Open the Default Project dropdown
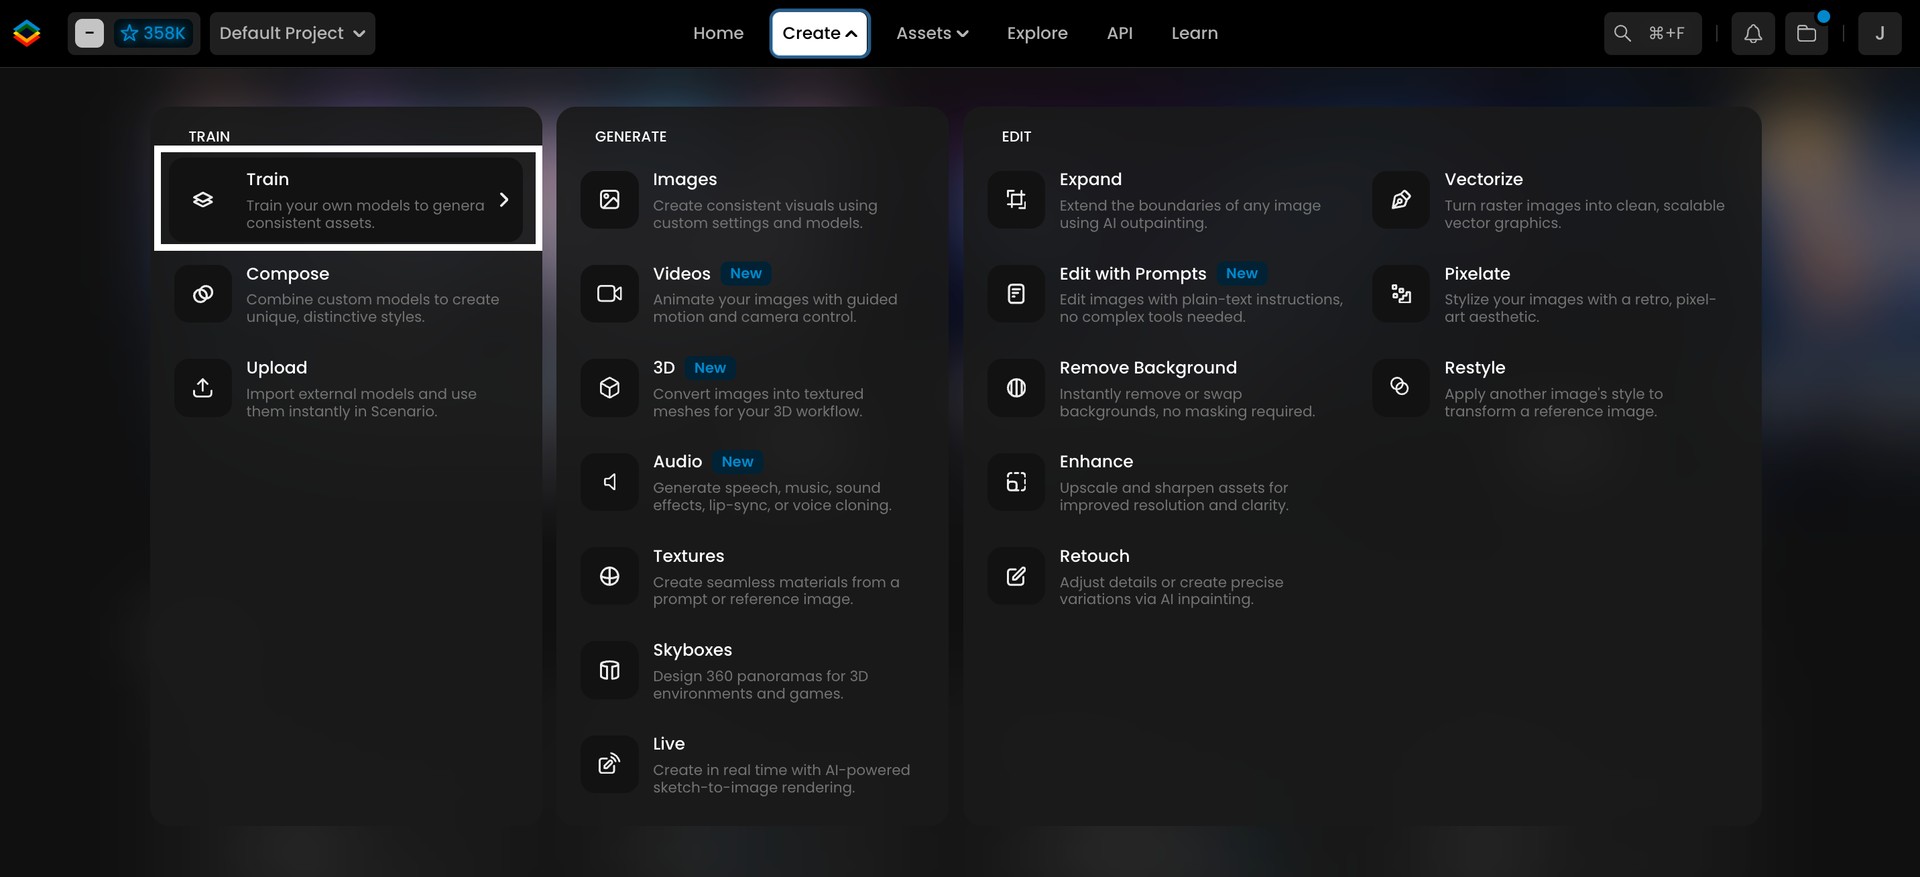This screenshot has width=1920, height=877. [292, 34]
